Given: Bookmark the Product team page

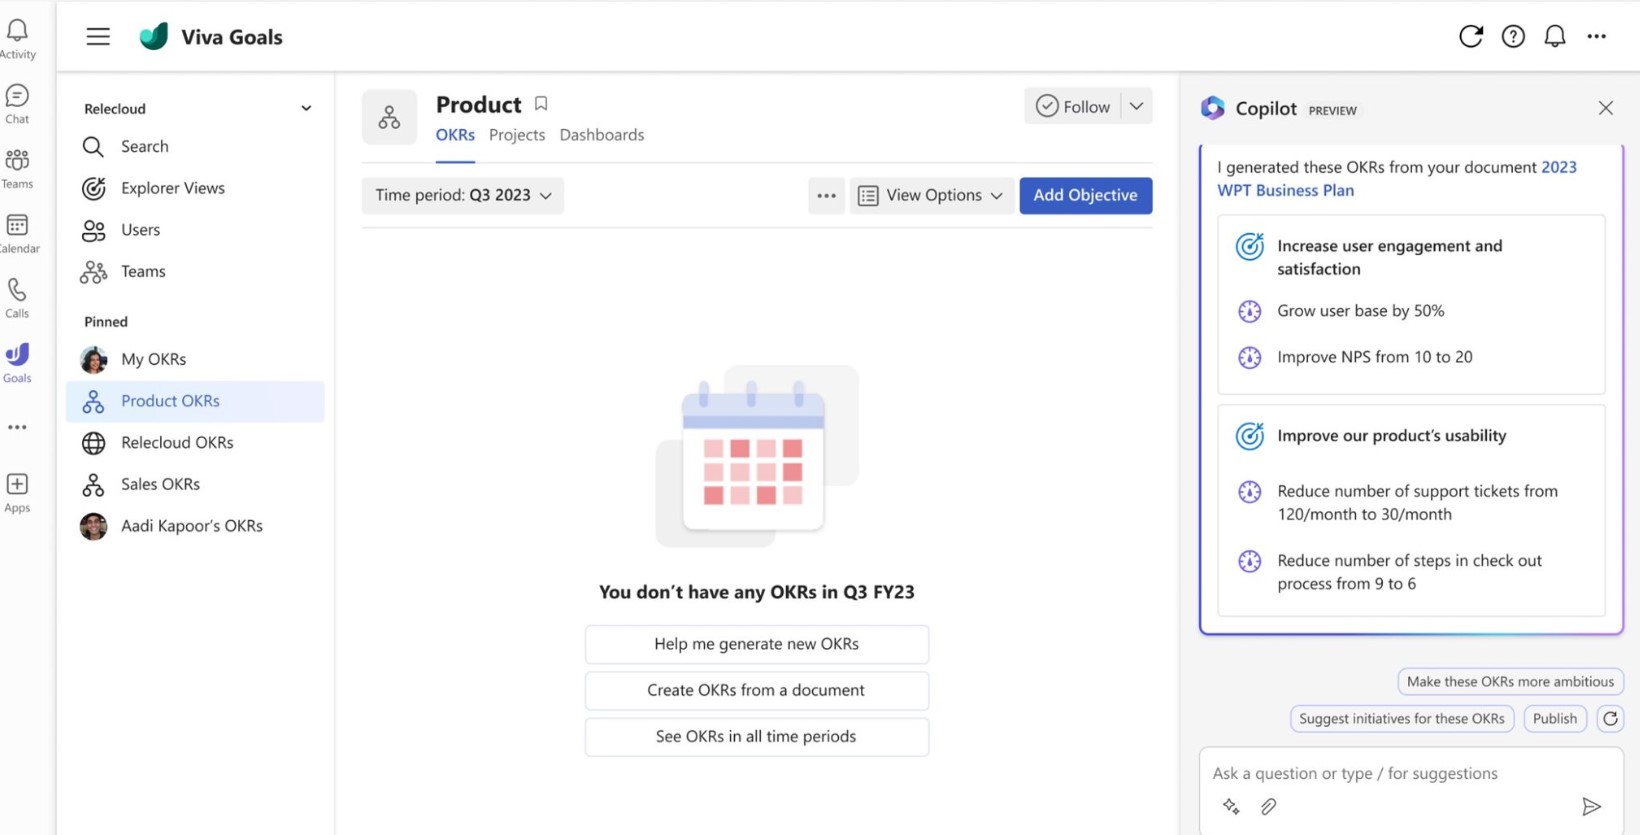Looking at the screenshot, I should click(x=541, y=104).
